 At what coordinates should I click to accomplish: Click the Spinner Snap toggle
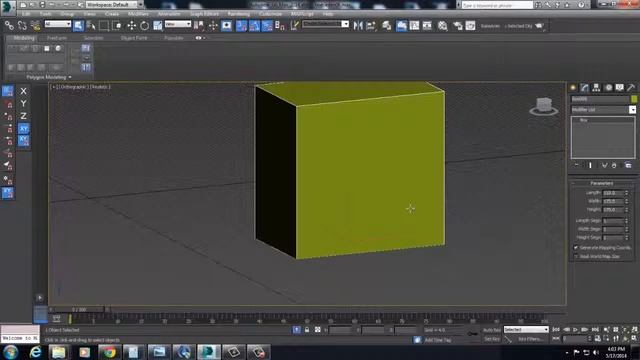(x=280, y=26)
